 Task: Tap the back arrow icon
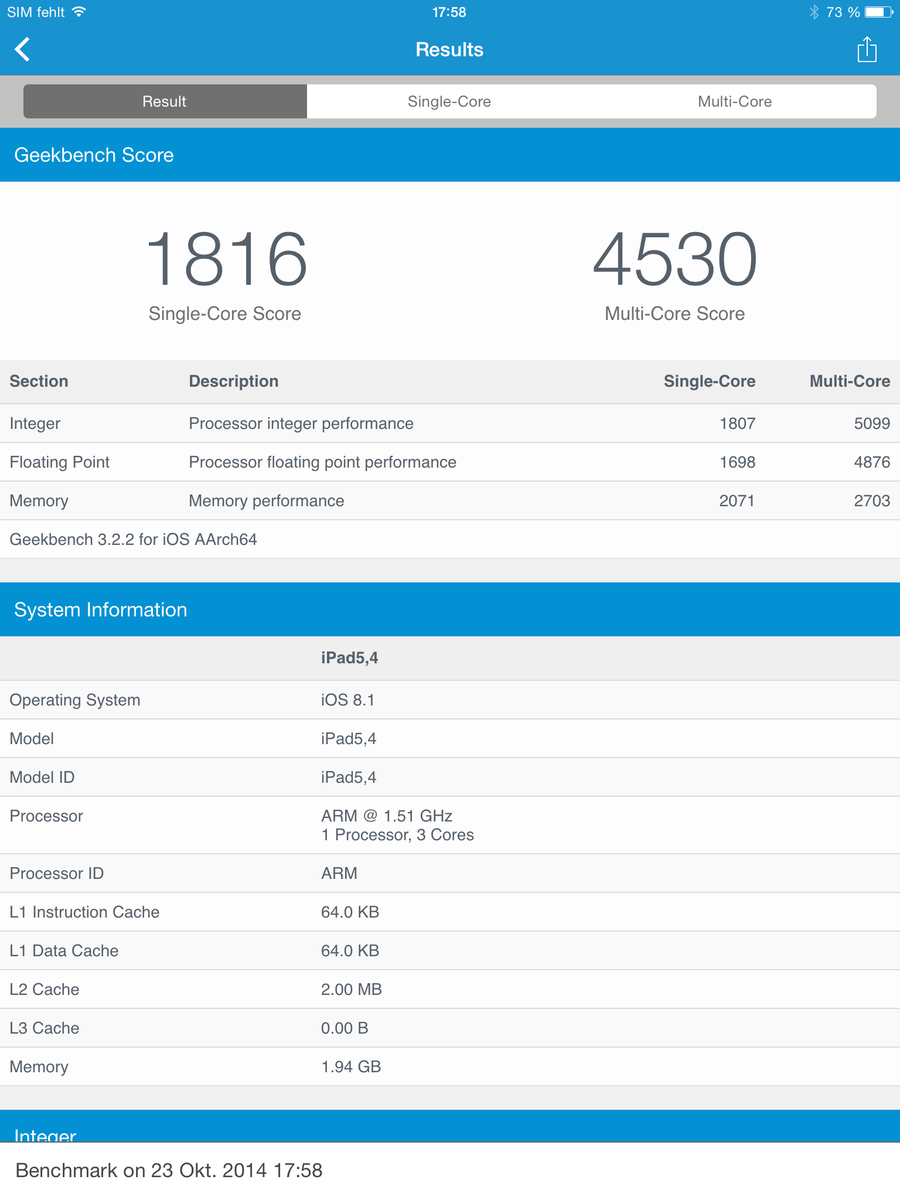[x=23, y=49]
